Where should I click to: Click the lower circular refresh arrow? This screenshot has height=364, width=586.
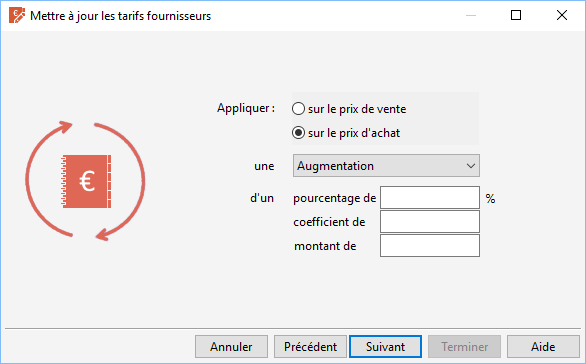(x=120, y=182)
